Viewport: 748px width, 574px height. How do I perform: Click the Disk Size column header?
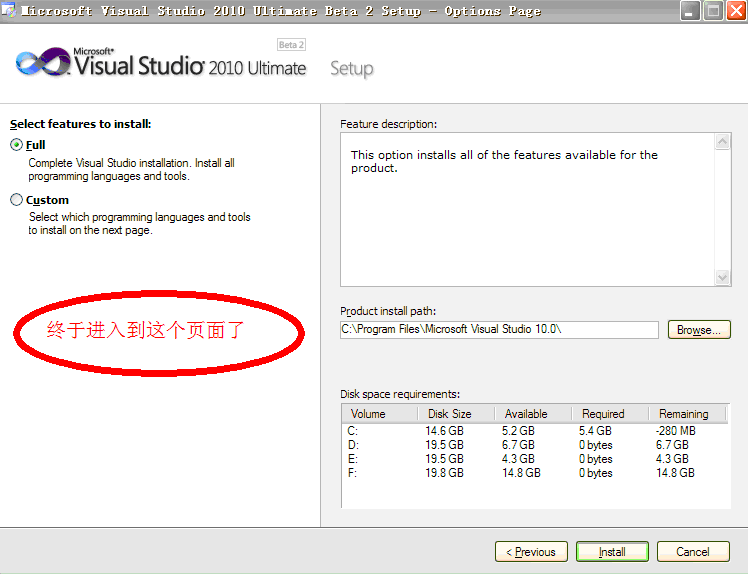[x=457, y=414]
